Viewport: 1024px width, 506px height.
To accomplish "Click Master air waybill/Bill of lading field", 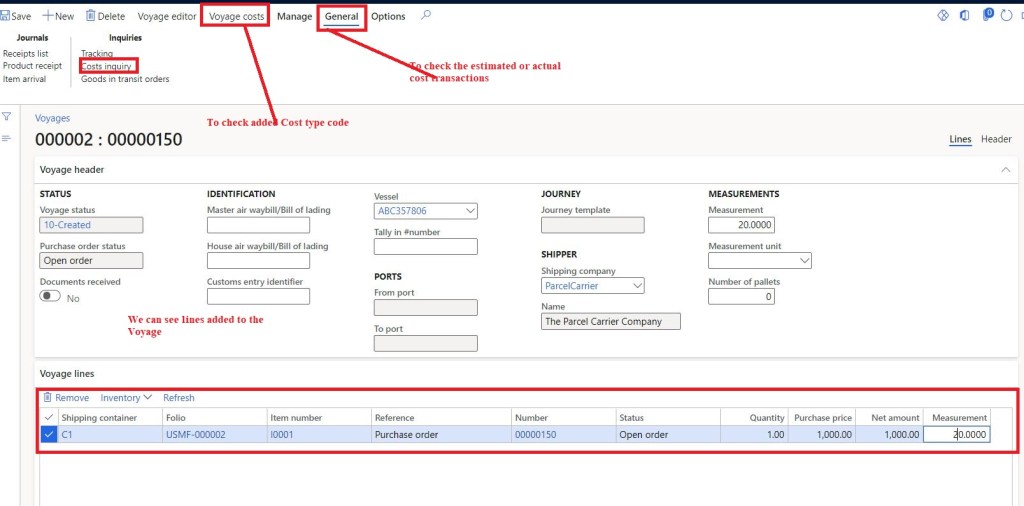I will (x=258, y=225).
